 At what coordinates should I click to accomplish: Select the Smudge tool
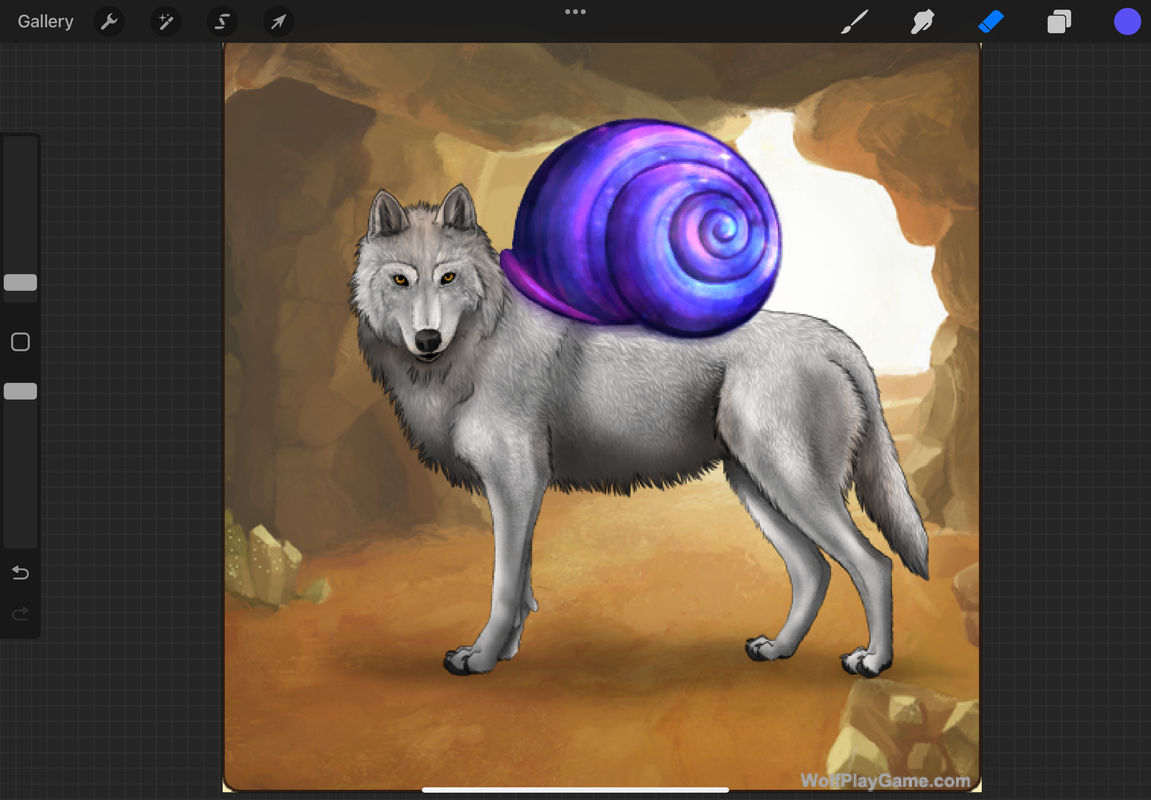click(x=923, y=21)
